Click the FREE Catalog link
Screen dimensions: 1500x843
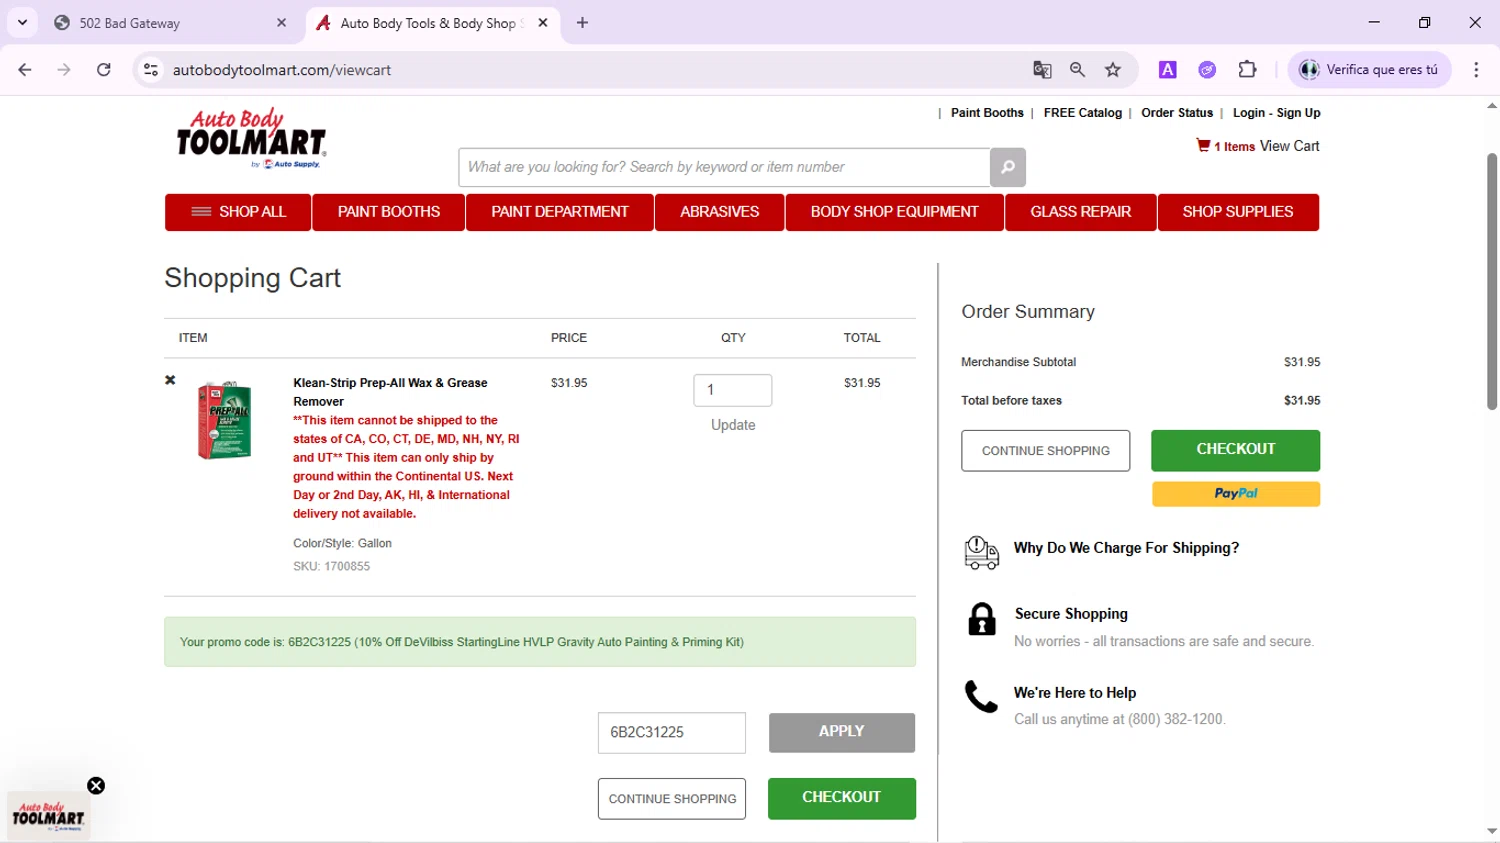click(1083, 113)
